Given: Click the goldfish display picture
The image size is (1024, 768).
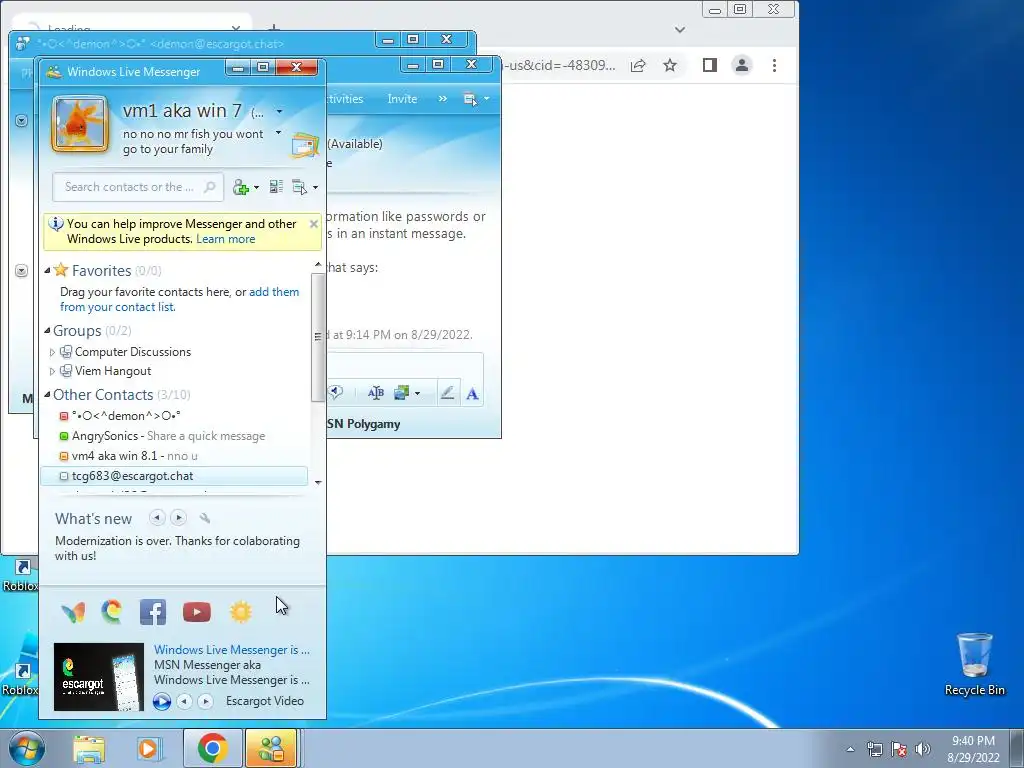Looking at the screenshot, I should pyautogui.click(x=80, y=123).
